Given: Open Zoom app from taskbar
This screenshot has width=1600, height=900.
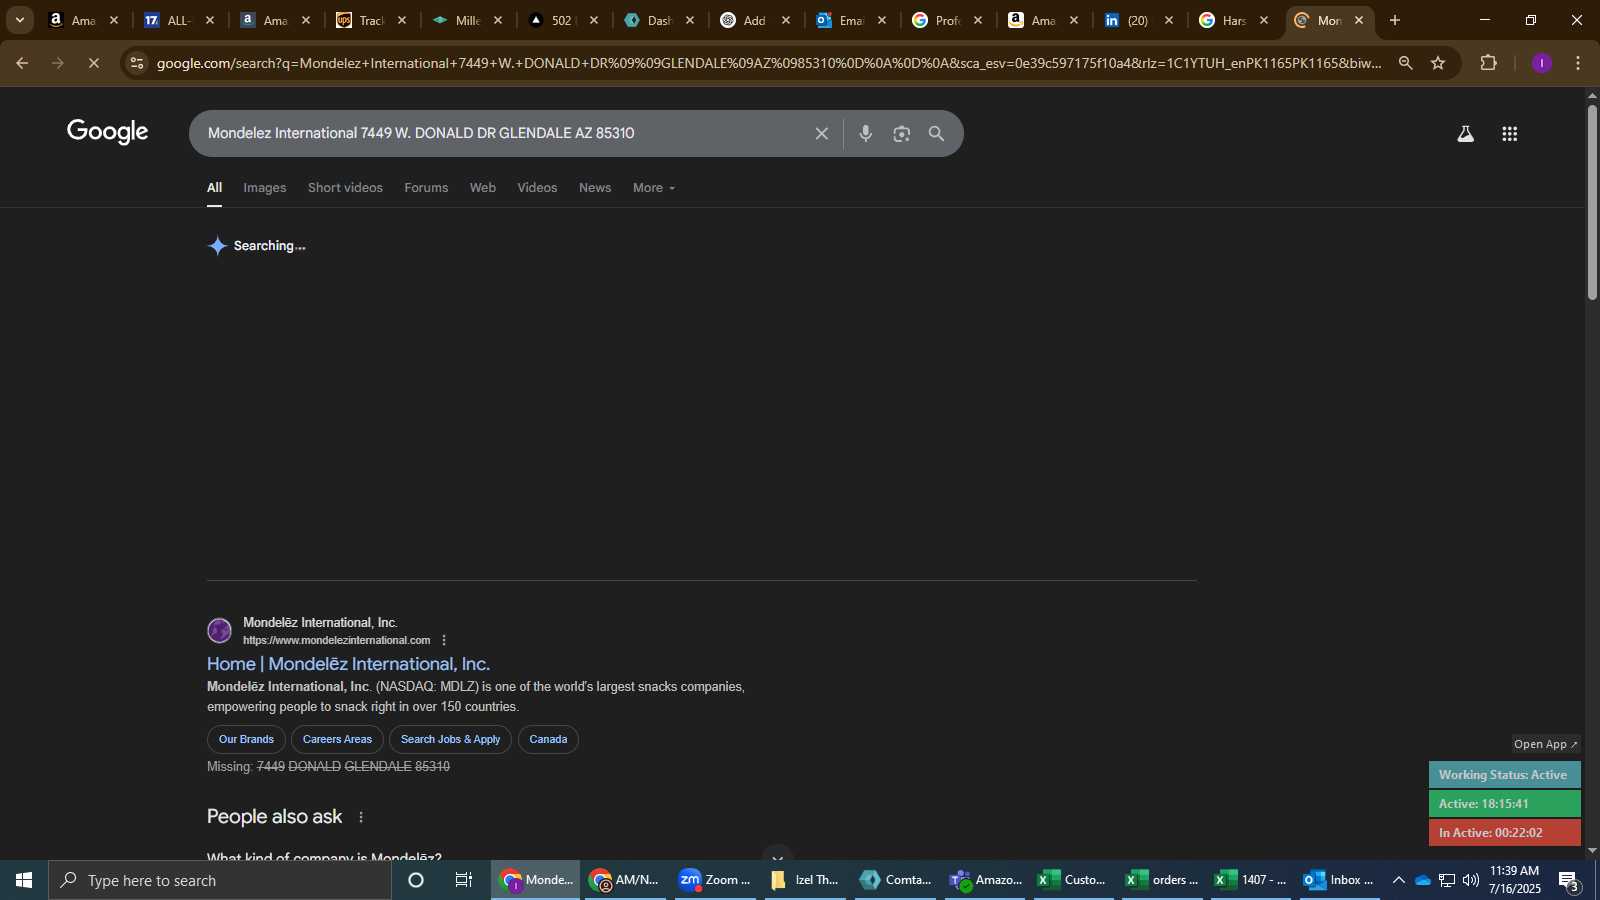Looking at the screenshot, I should (715, 880).
